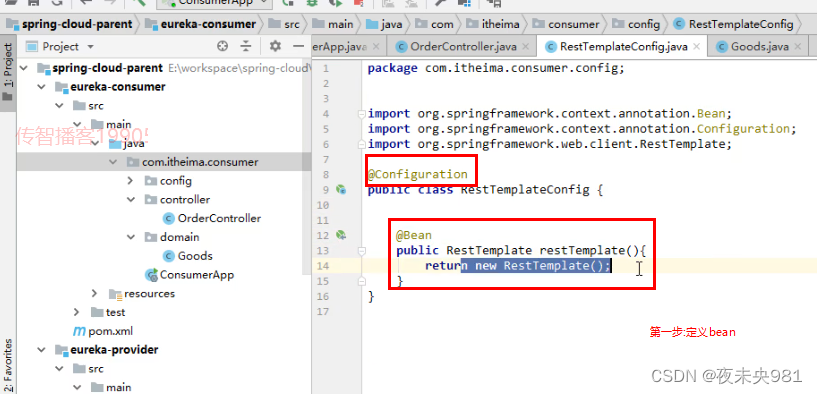Close the Goods.java editor tab

click(x=798, y=47)
